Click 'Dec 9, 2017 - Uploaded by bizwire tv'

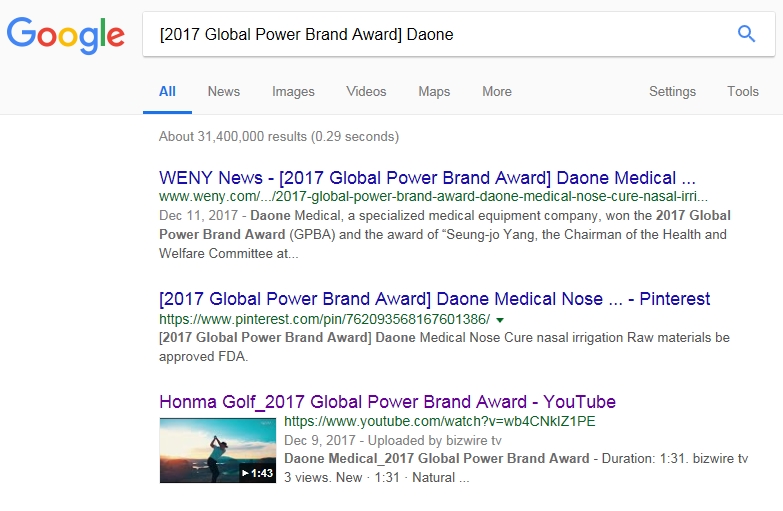pos(393,440)
